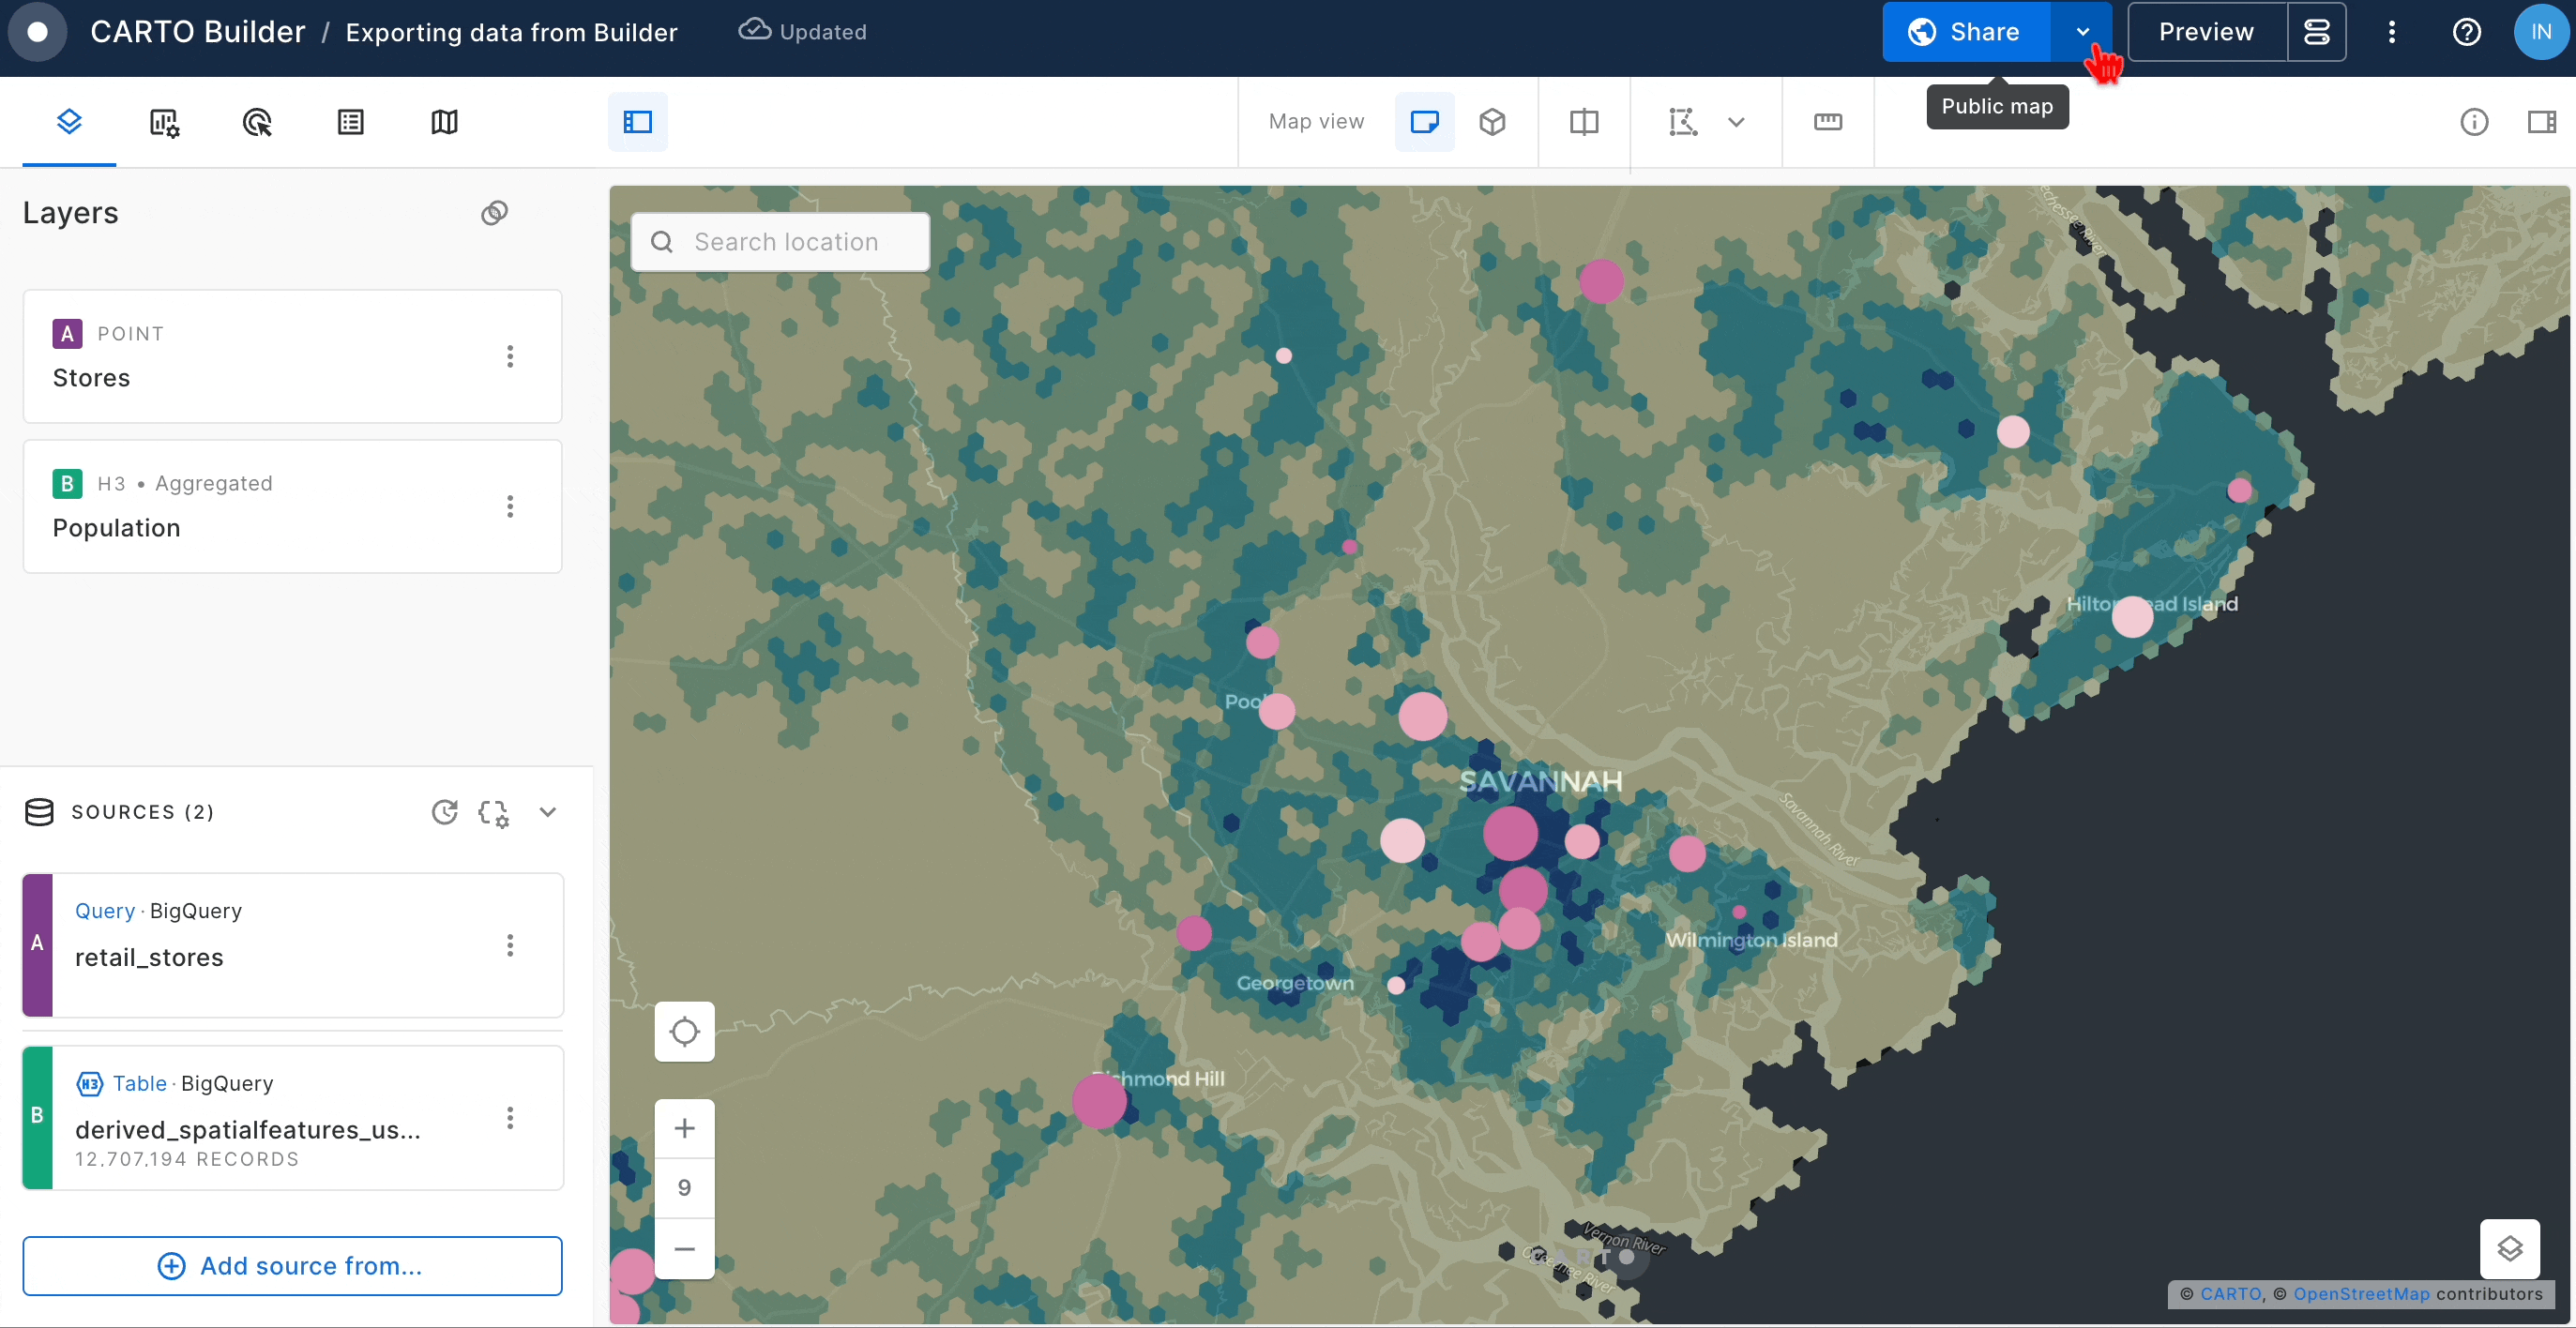Select the 2D map view mode
Viewport: 2576px width, 1328px height.
click(1424, 122)
